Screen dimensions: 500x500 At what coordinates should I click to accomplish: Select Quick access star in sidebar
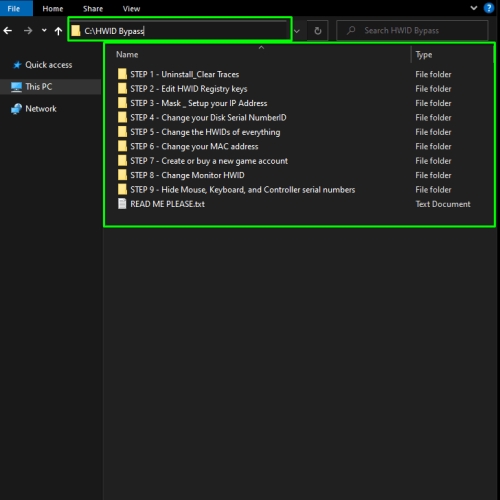click(17, 65)
